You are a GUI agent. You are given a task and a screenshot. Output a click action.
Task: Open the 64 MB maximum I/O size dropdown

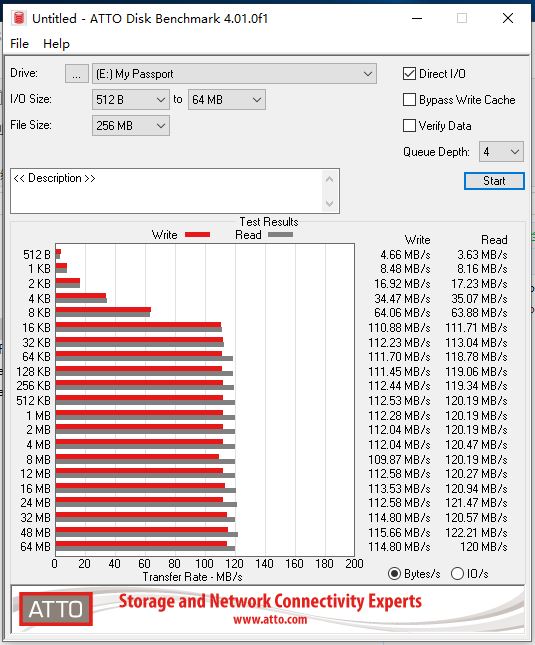click(227, 100)
